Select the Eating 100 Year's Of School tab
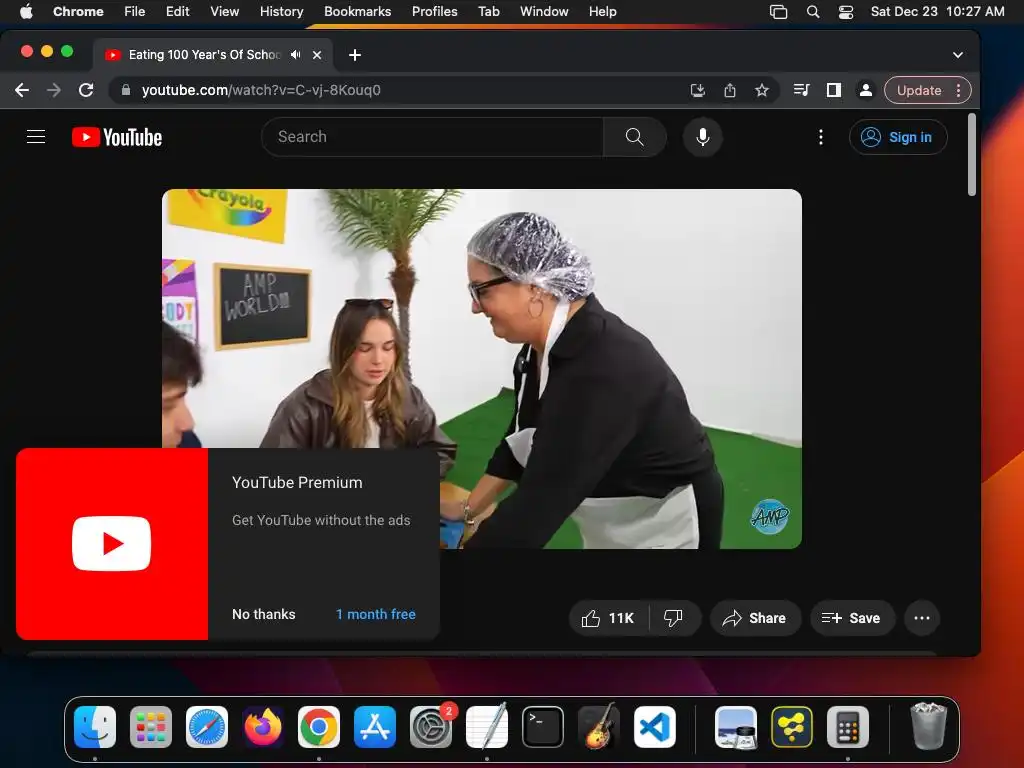The height and width of the screenshot is (768, 1024). click(x=214, y=55)
